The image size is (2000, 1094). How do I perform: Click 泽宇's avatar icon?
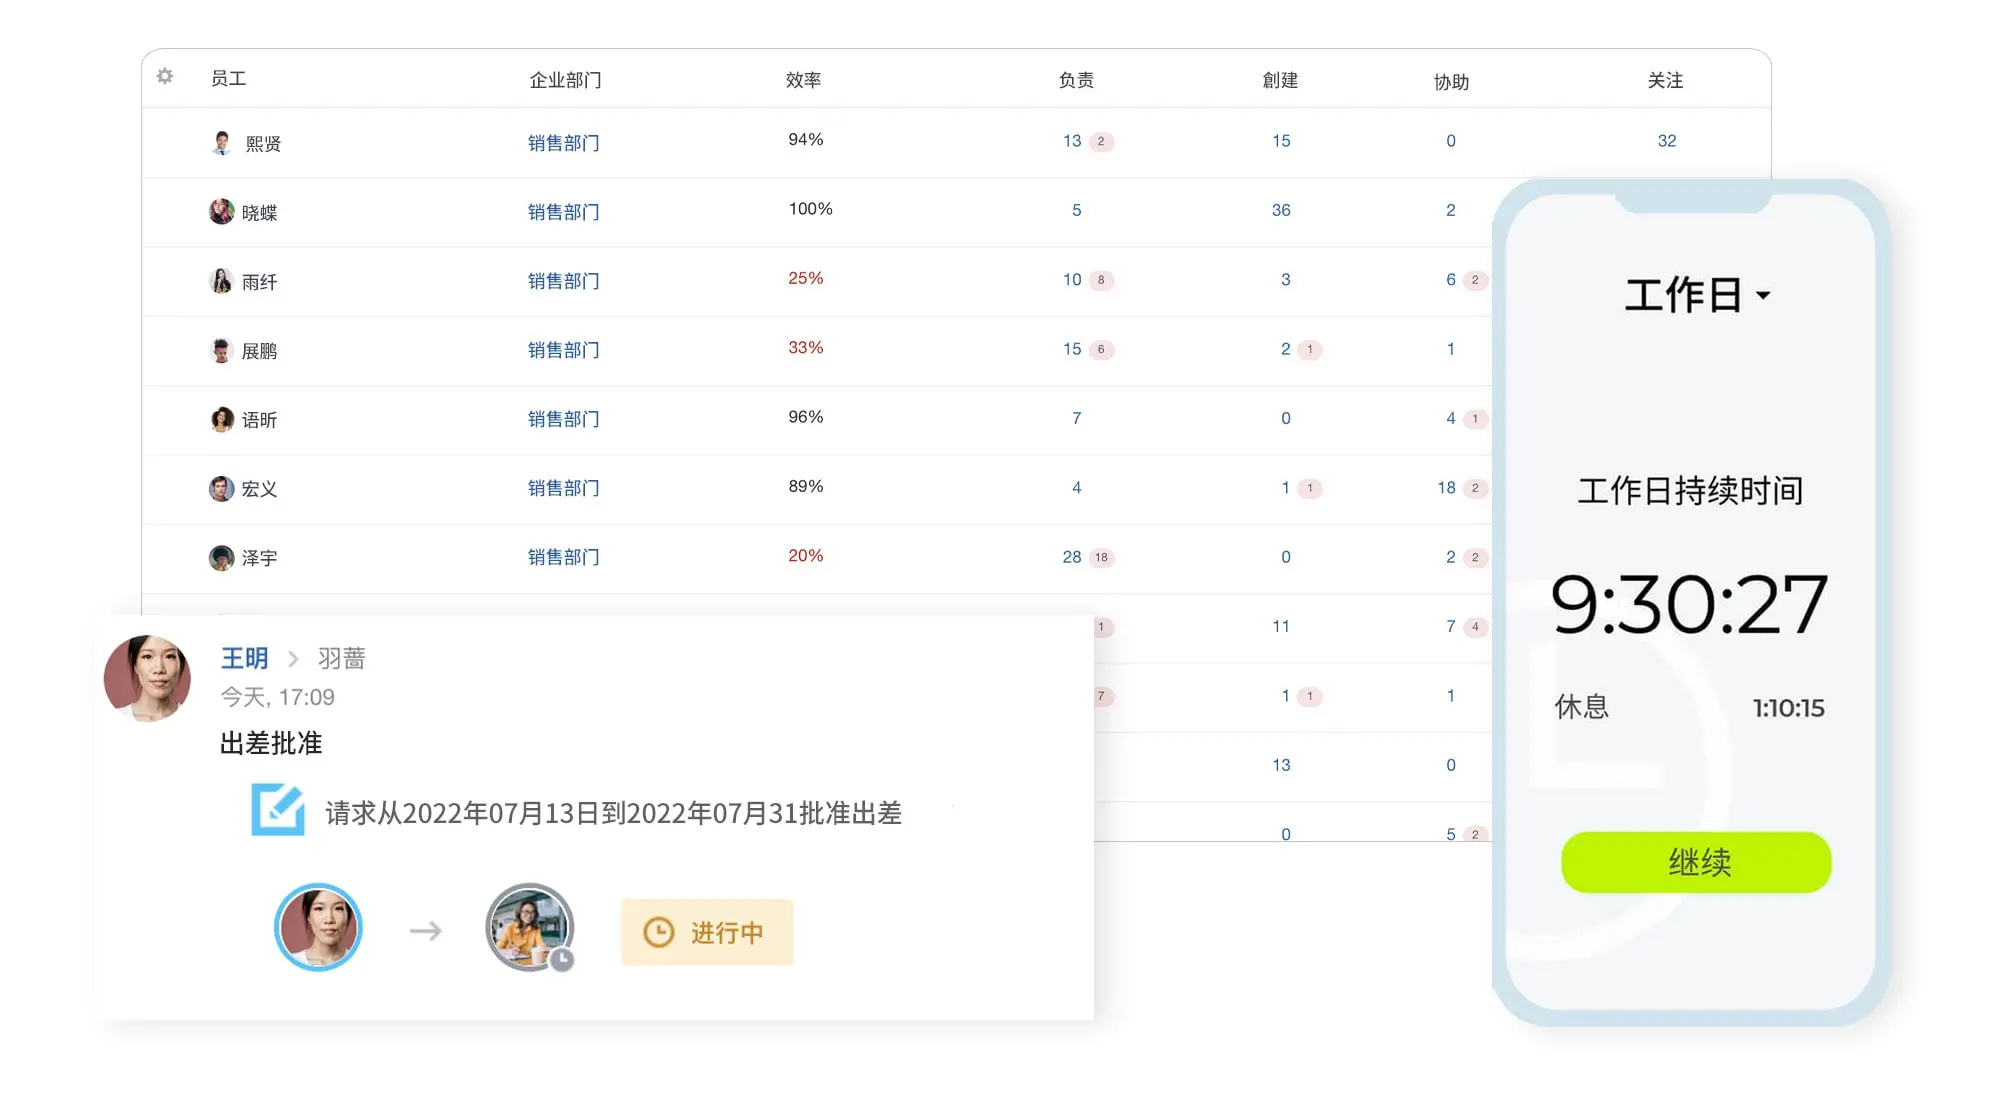pyautogui.click(x=222, y=557)
